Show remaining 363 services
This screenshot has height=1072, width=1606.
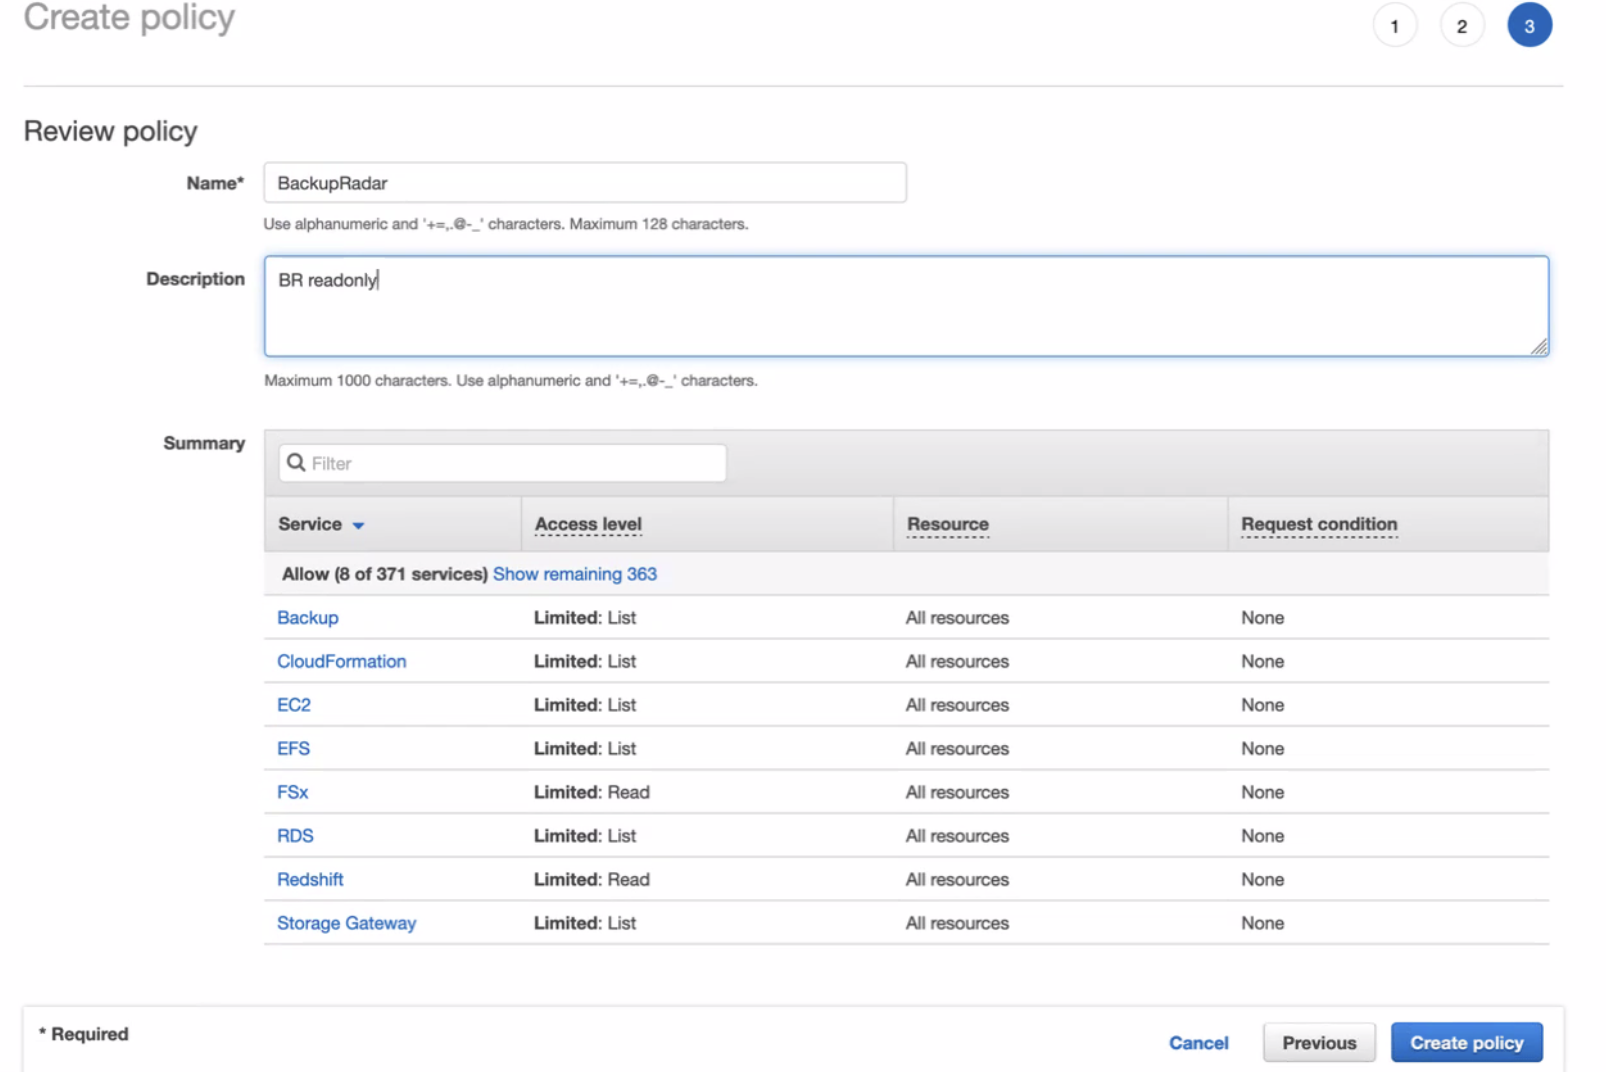click(575, 574)
